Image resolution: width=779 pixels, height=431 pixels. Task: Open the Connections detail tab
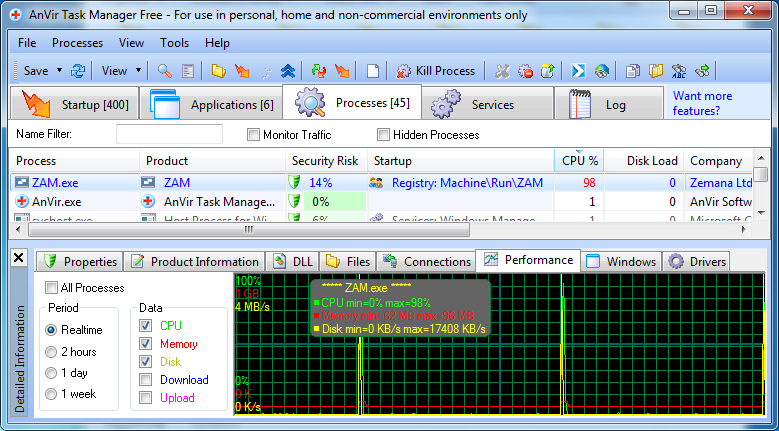(x=426, y=261)
